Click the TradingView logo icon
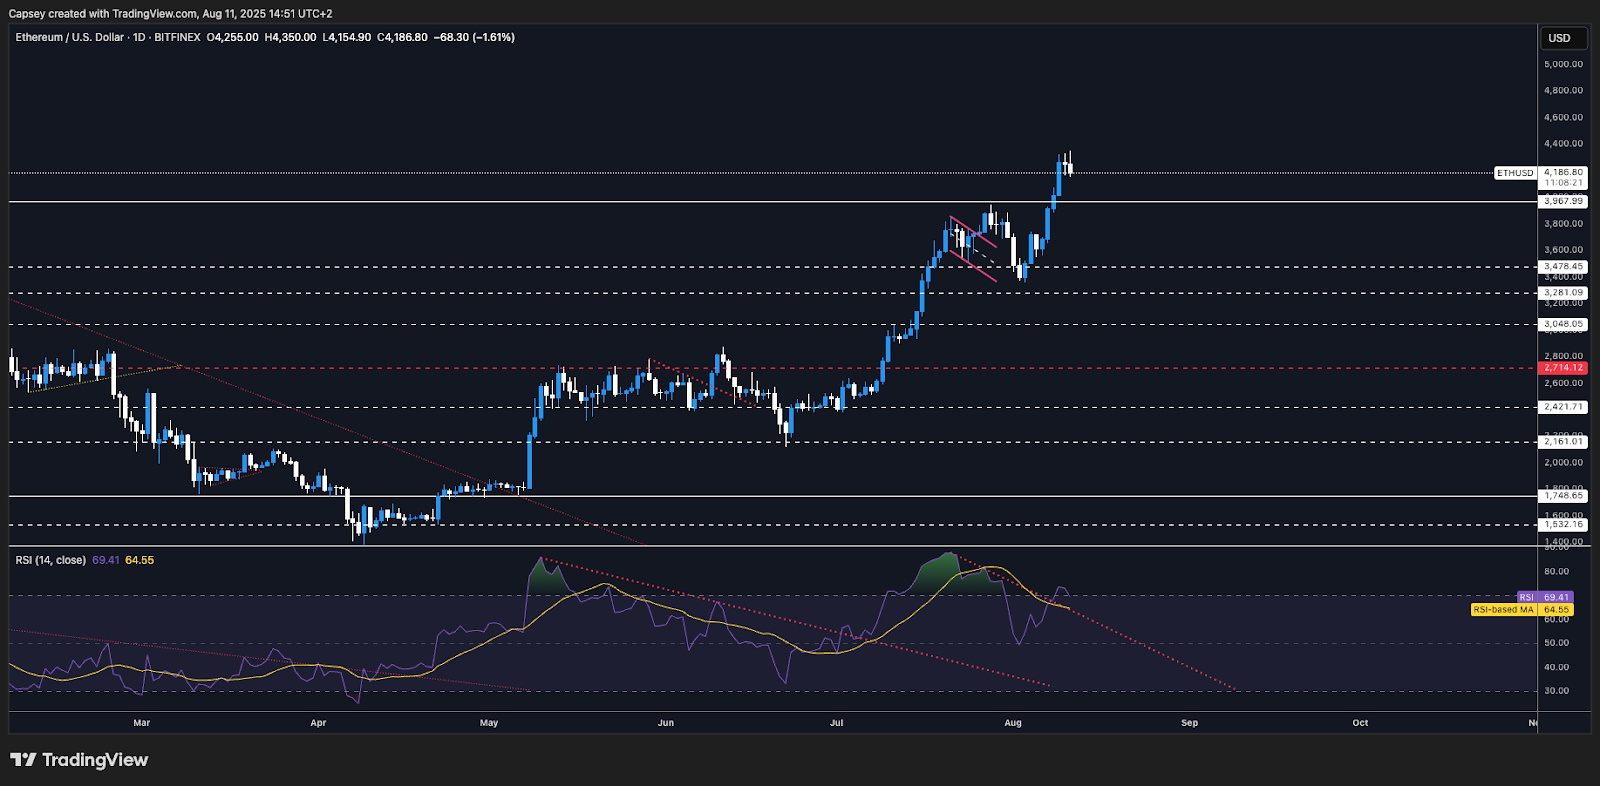The image size is (1600, 786). (x=23, y=760)
